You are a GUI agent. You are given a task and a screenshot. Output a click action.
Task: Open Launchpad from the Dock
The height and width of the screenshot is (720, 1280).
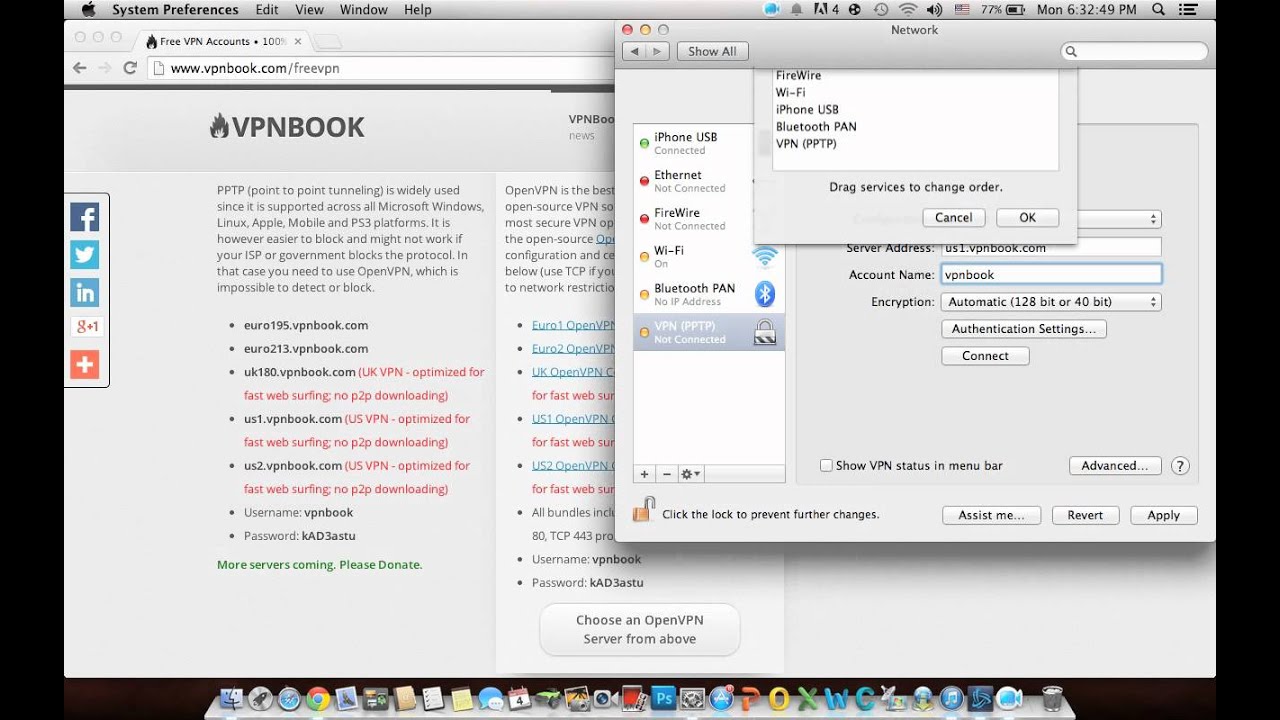click(x=260, y=698)
